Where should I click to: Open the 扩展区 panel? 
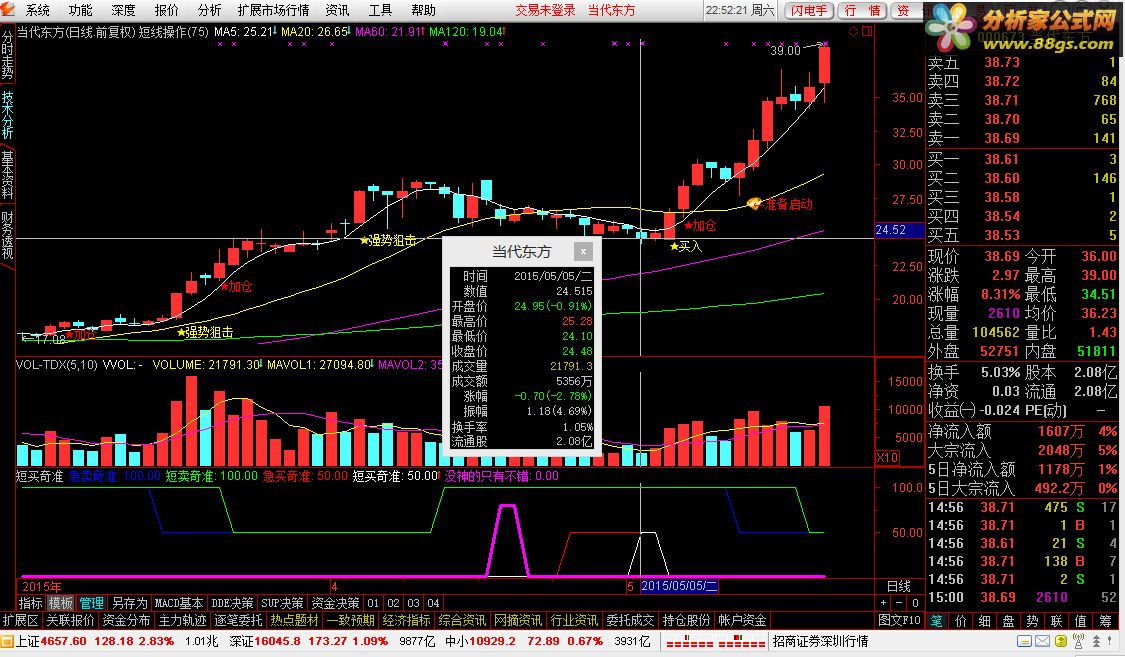click(x=21, y=620)
